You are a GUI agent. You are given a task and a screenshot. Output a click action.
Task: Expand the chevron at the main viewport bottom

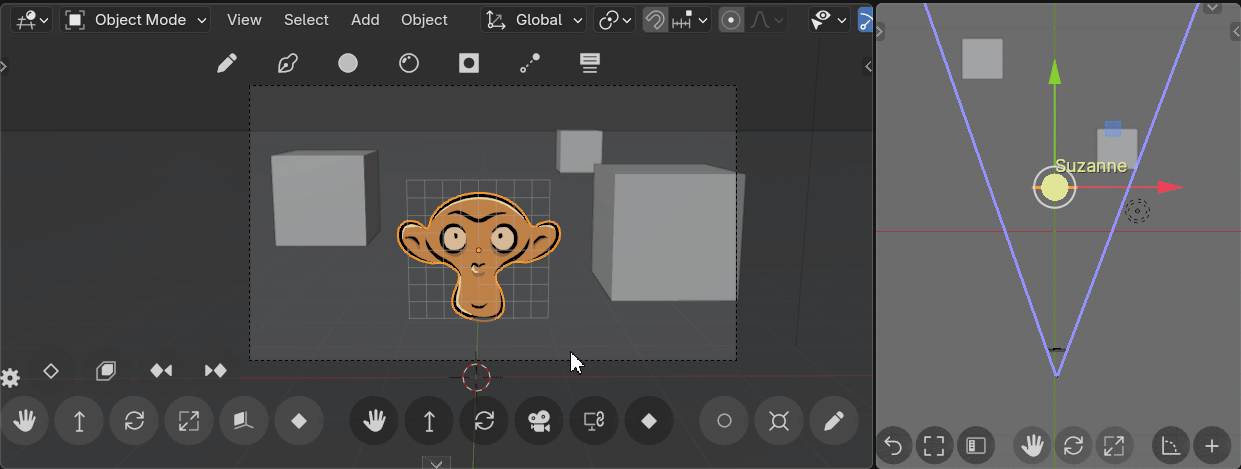[x=435, y=462]
